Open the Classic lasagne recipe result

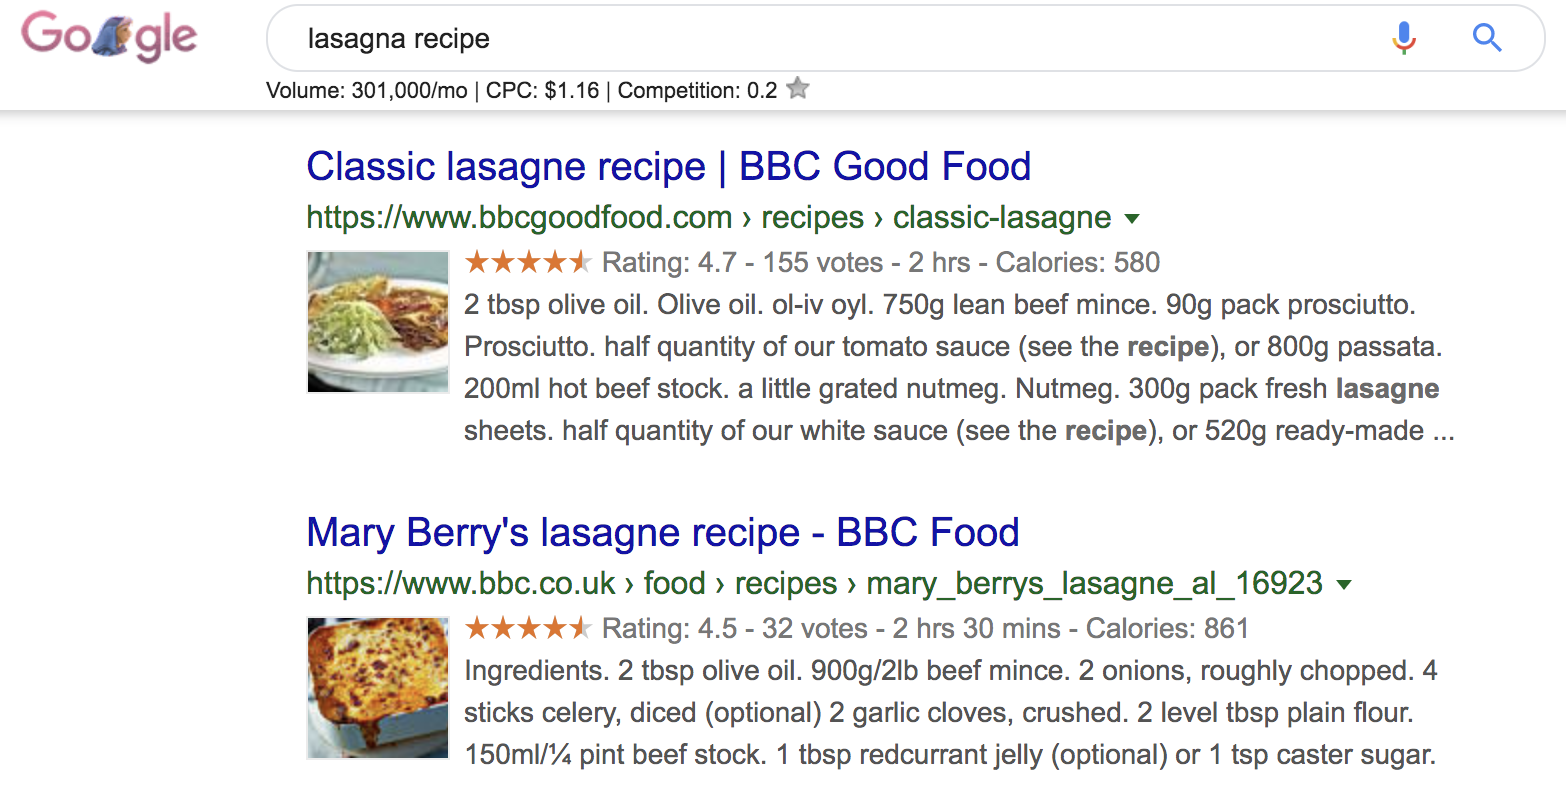click(668, 166)
